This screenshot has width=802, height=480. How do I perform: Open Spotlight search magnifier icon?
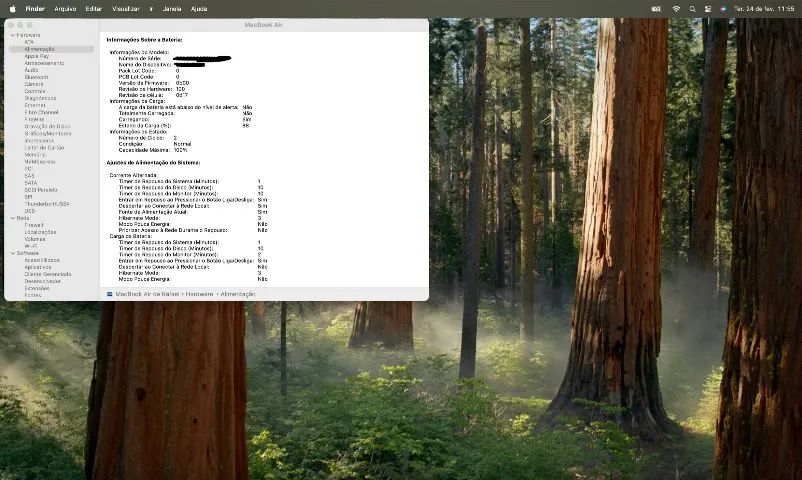pyautogui.click(x=692, y=9)
